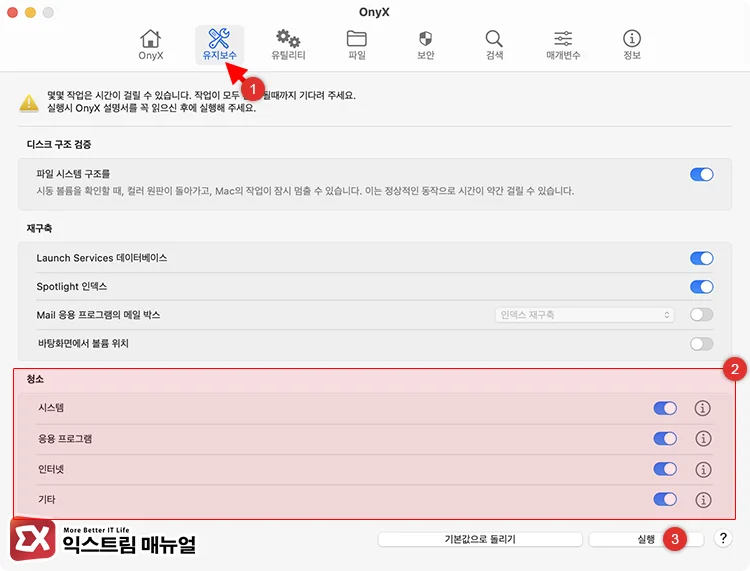Select the 유지보수 wrench icon
Screen dimensions: 750x571
coord(219,40)
